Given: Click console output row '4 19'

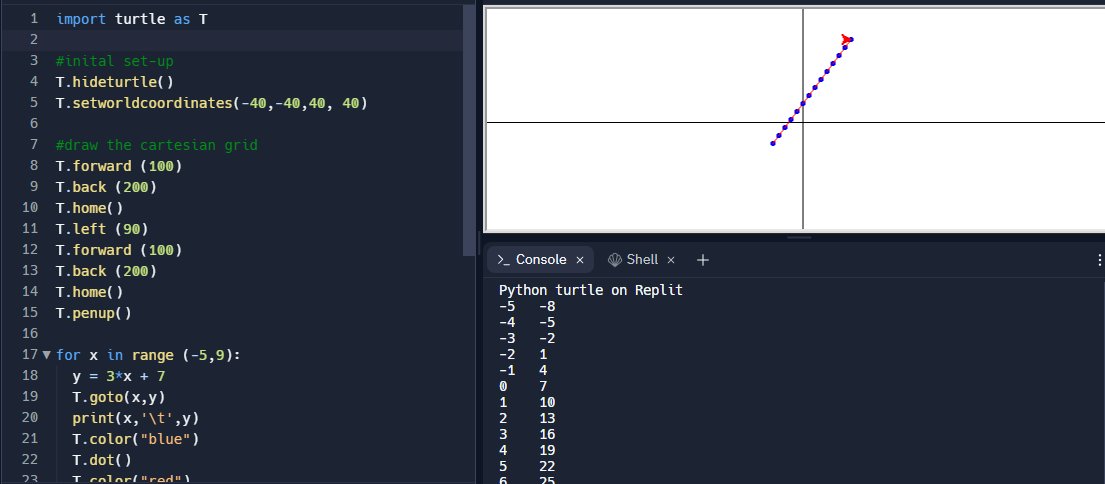Looking at the screenshot, I should click(527, 450).
